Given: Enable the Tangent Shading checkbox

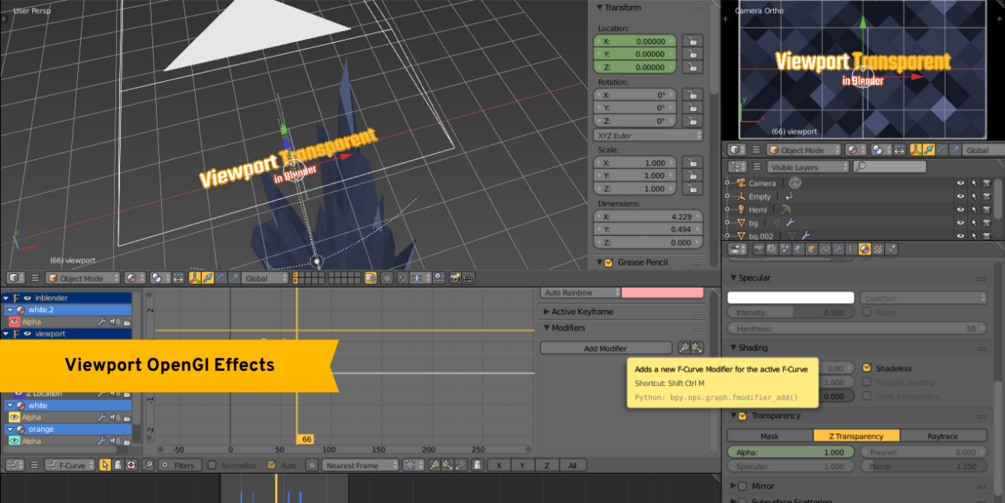Looking at the screenshot, I should tap(867, 382).
